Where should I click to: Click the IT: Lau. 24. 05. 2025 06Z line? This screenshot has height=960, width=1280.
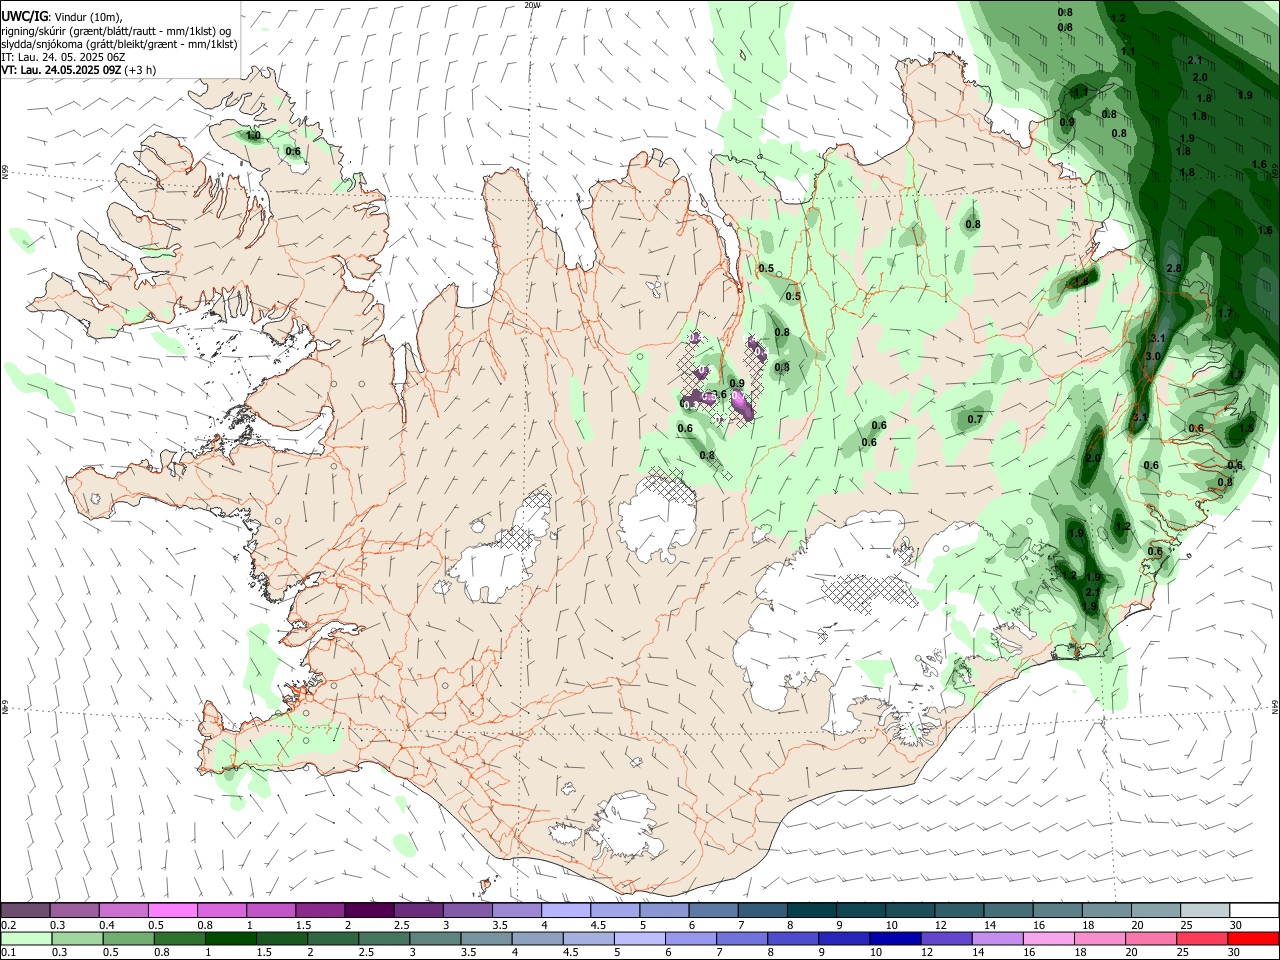[x=63, y=57]
